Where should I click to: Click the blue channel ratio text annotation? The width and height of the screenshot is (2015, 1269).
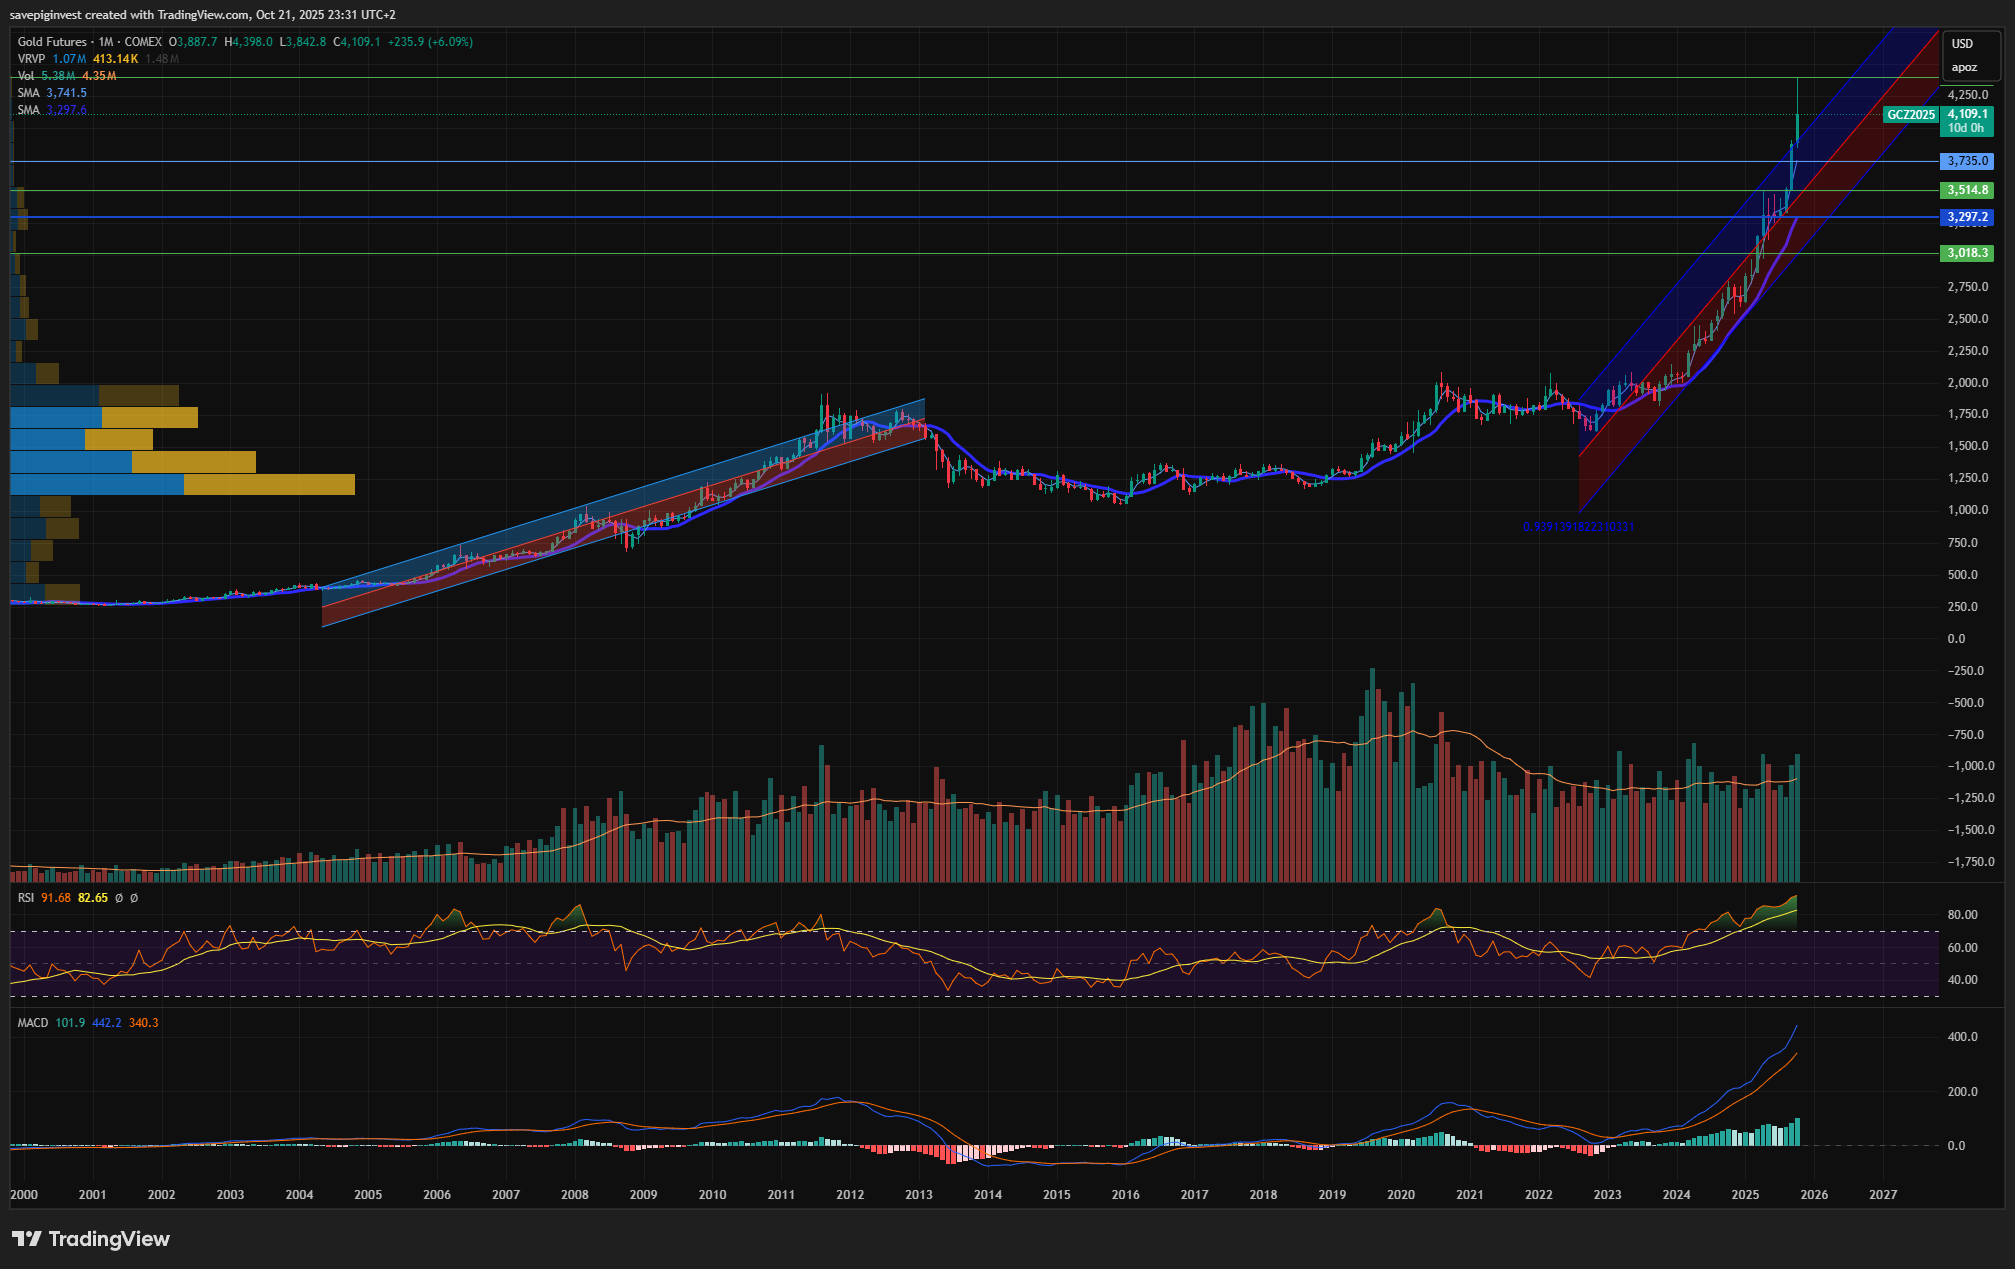[x=1578, y=527]
